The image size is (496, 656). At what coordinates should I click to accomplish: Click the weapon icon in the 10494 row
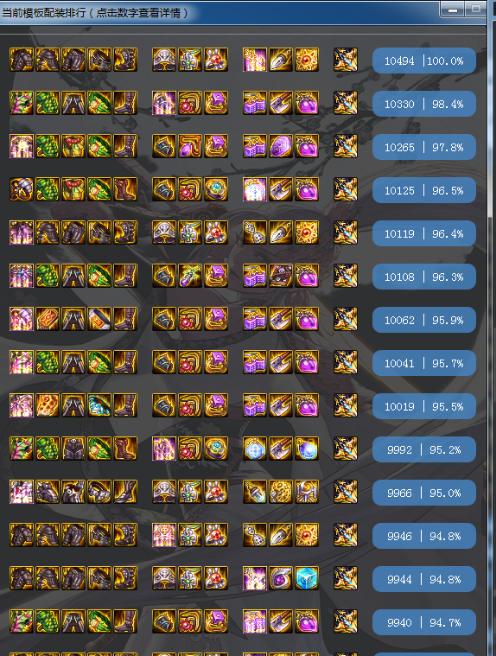point(345,59)
